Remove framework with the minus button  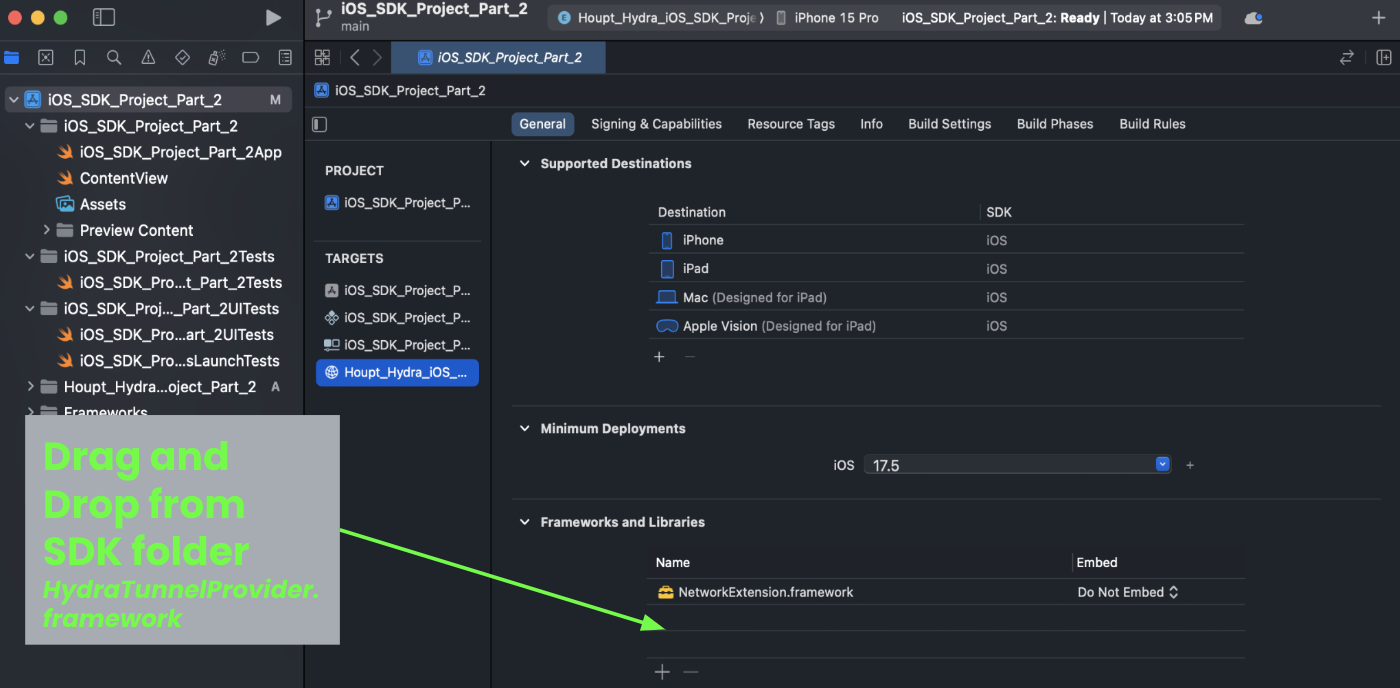coord(690,672)
